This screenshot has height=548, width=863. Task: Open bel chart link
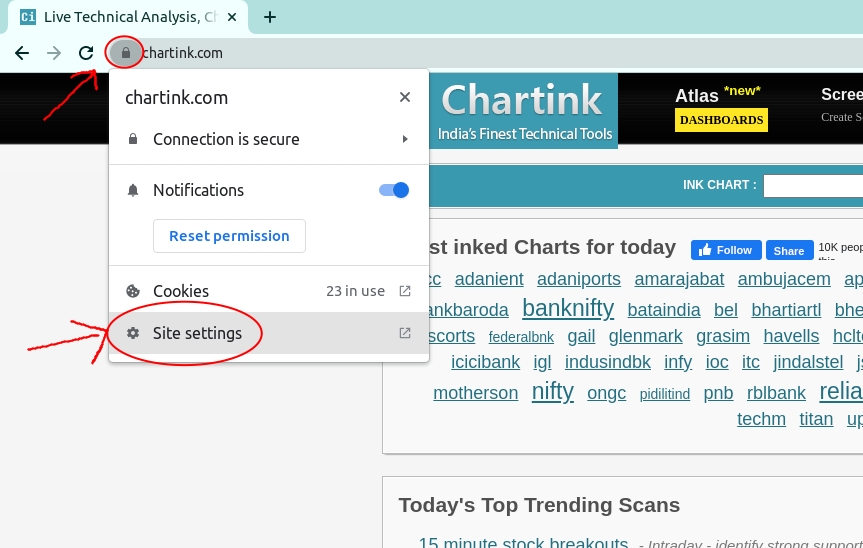click(x=725, y=310)
